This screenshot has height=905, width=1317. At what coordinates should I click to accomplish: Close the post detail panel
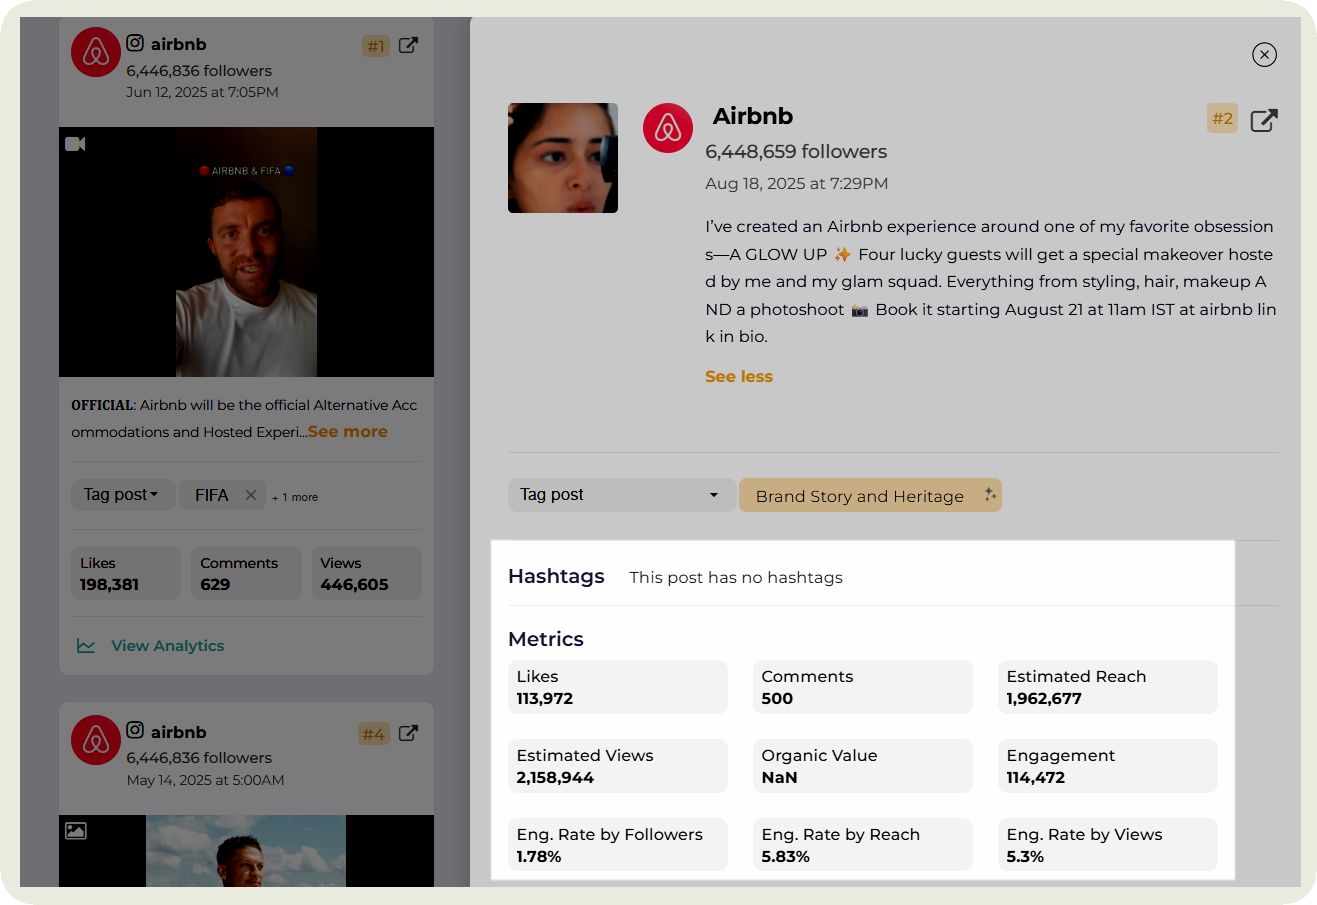point(1264,55)
